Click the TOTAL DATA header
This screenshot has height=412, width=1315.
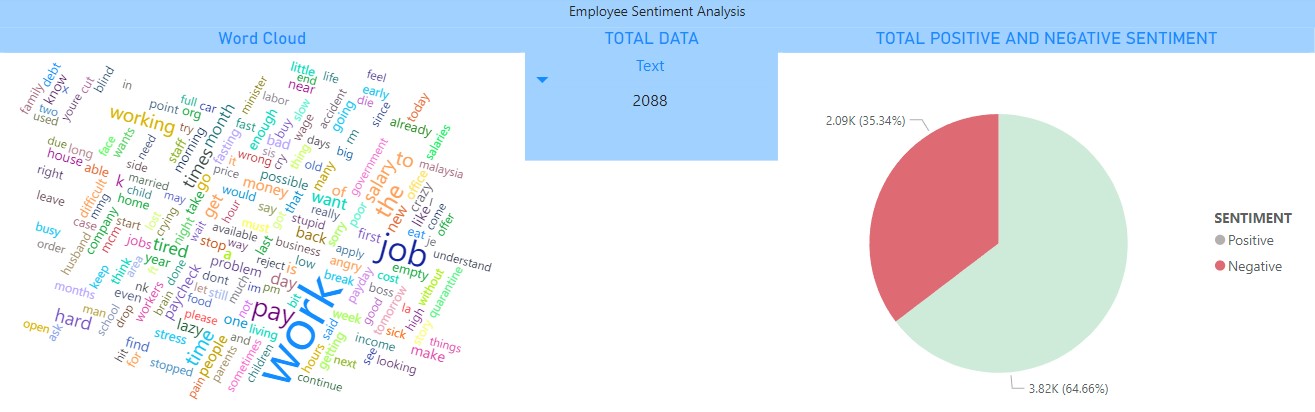[x=651, y=39]
